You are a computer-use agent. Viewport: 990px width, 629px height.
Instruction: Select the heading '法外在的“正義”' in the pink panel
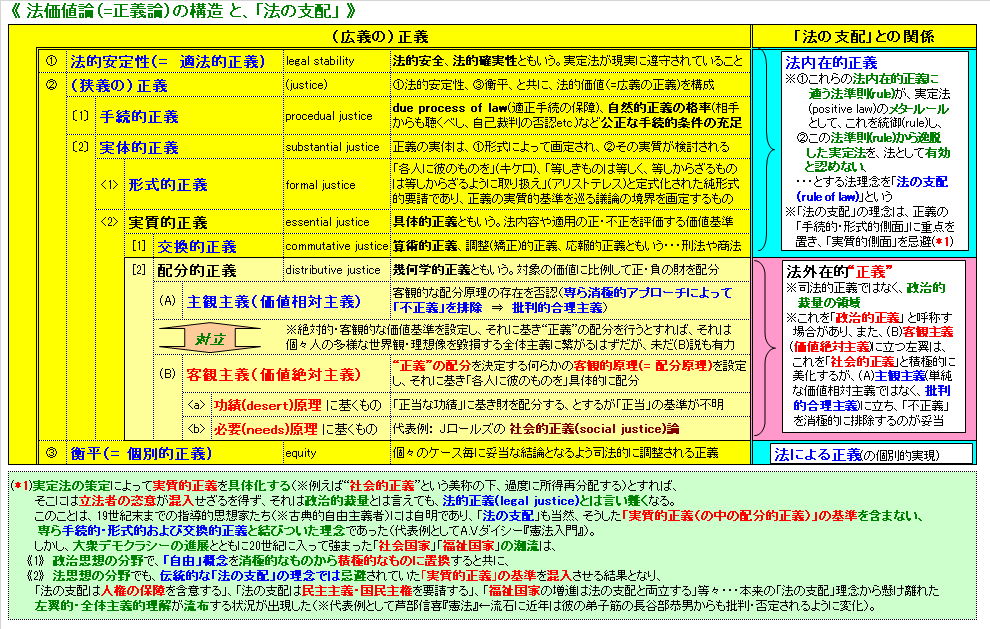(x=838, y=272)
